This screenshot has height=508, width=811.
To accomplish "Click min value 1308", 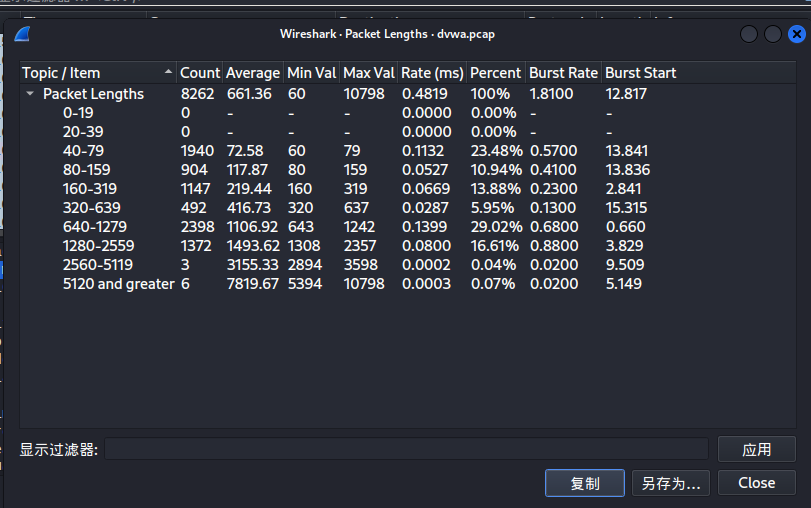I will [304, 246].
